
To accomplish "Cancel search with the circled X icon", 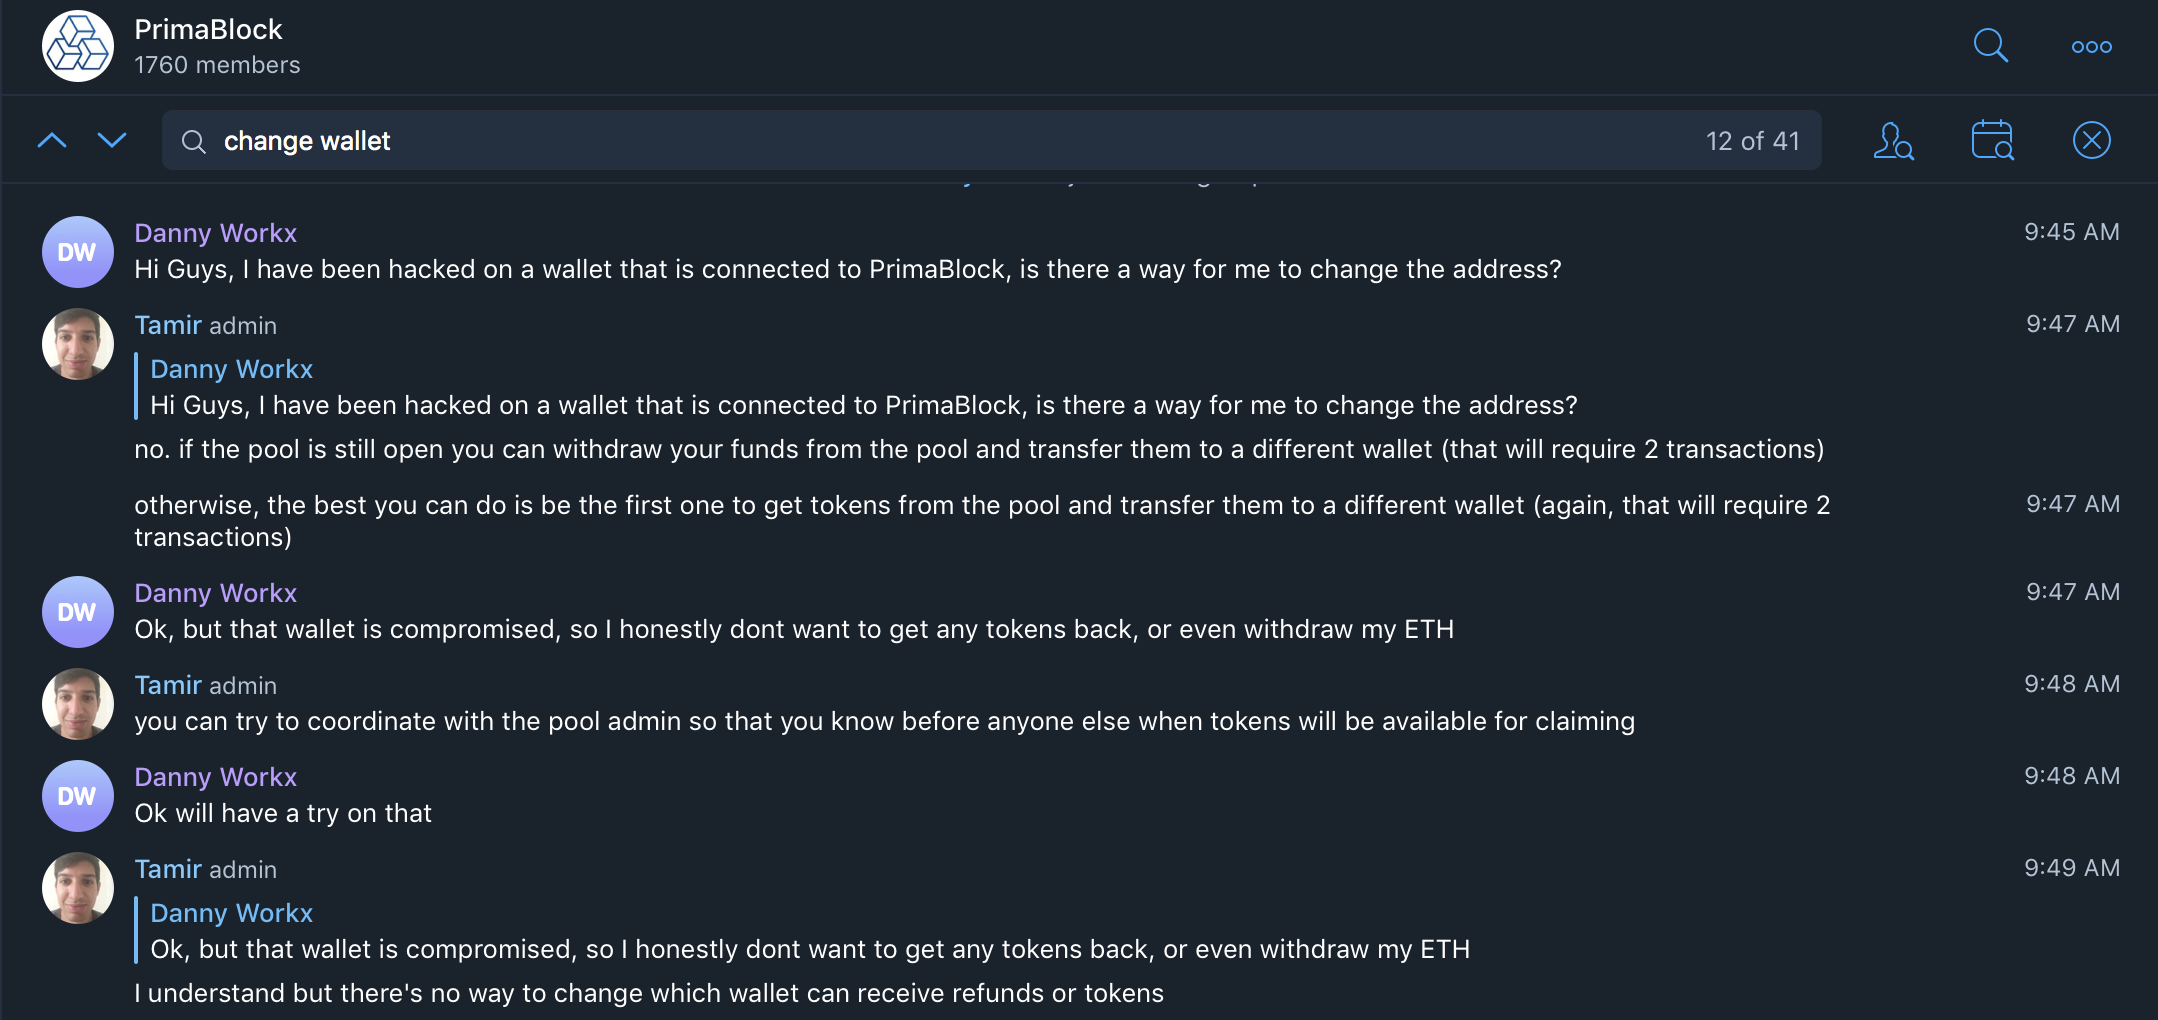I will click(2091, 140).
